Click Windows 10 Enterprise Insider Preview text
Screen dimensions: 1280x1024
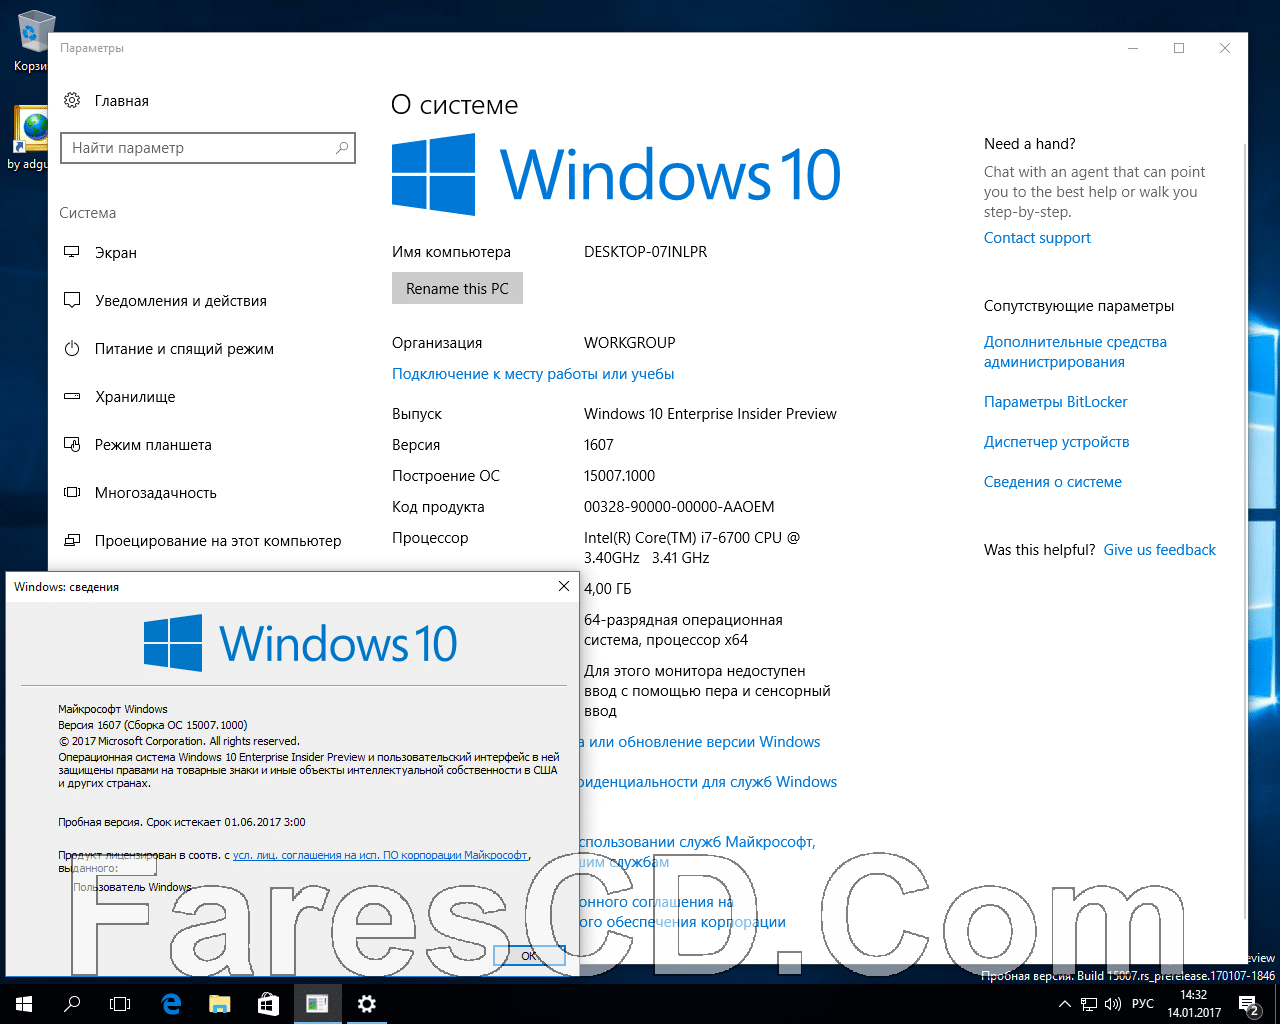tap(710, 414)
